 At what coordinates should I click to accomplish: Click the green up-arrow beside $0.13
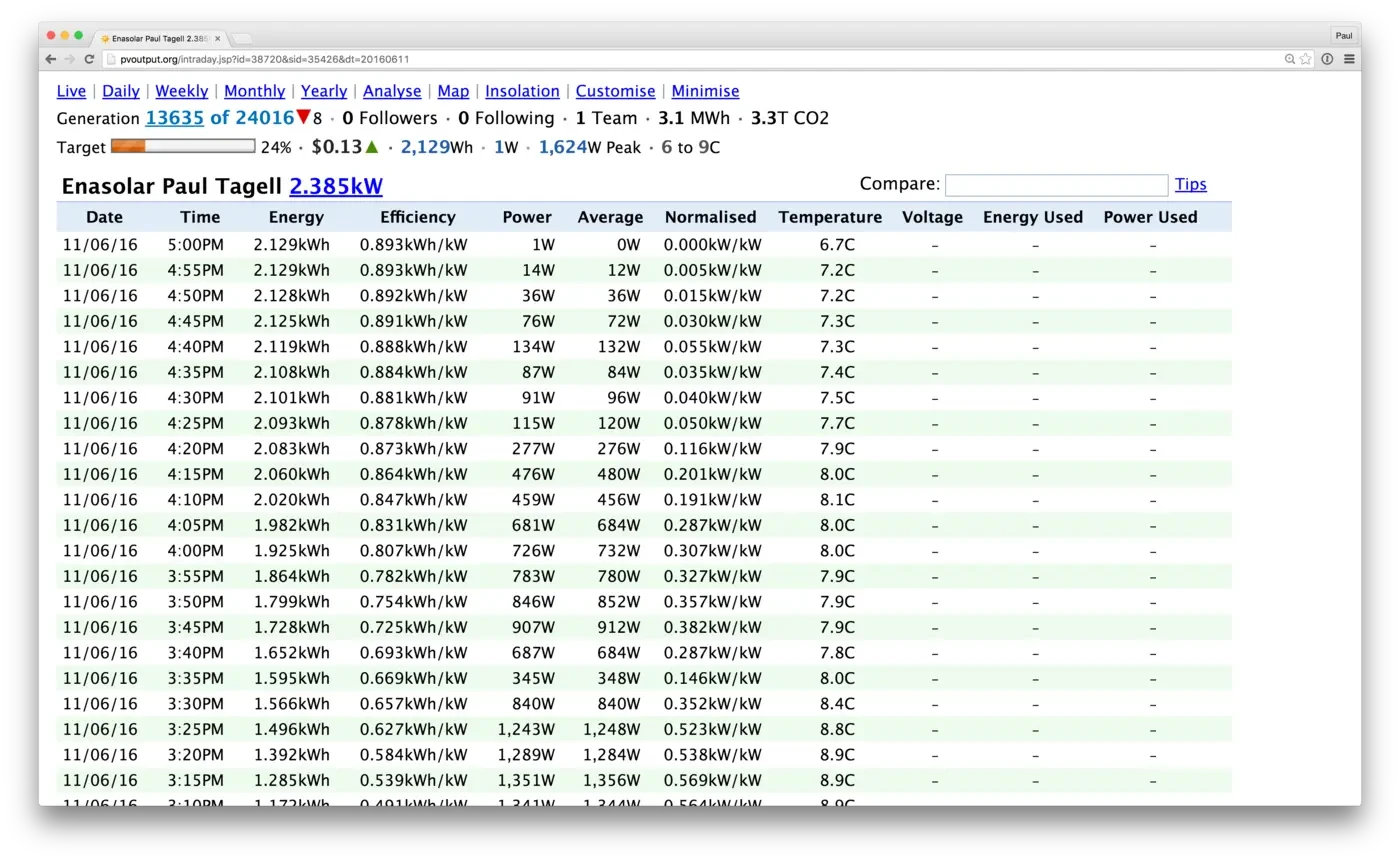coord(372,147)
